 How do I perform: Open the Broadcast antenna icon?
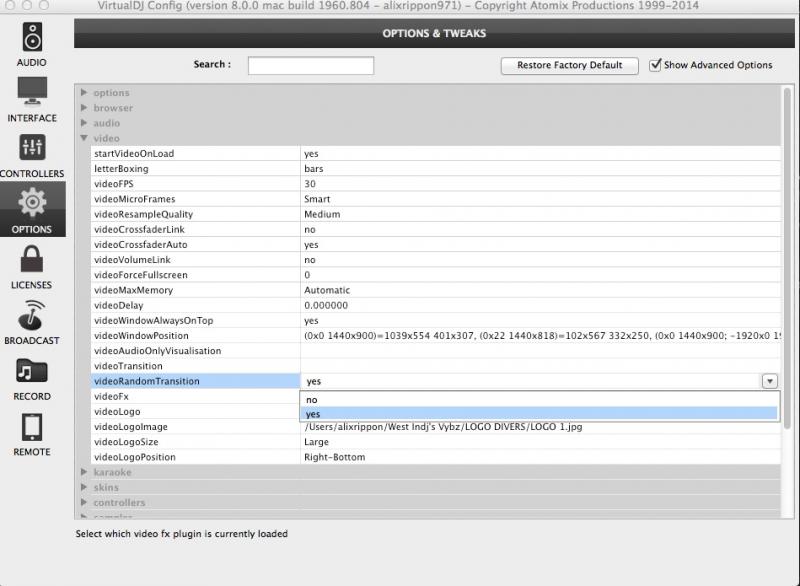pos(32,316)
